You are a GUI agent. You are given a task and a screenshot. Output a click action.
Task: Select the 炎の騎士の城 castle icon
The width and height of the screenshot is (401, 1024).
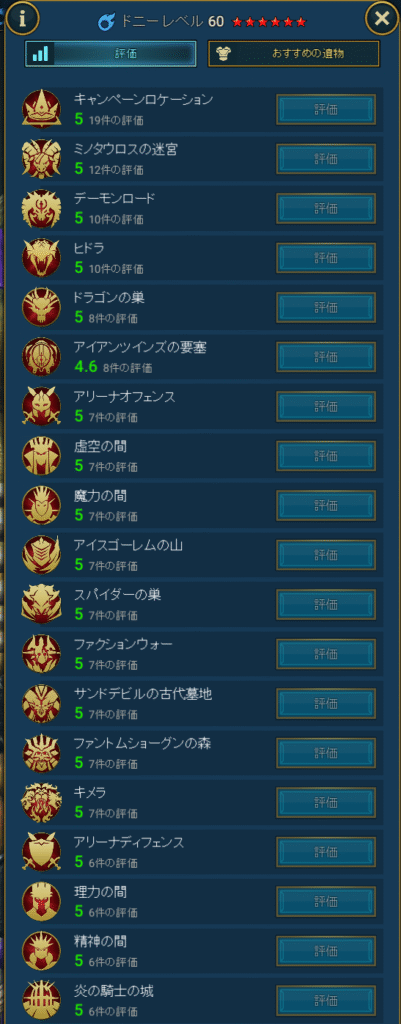tap(42, 1000)
